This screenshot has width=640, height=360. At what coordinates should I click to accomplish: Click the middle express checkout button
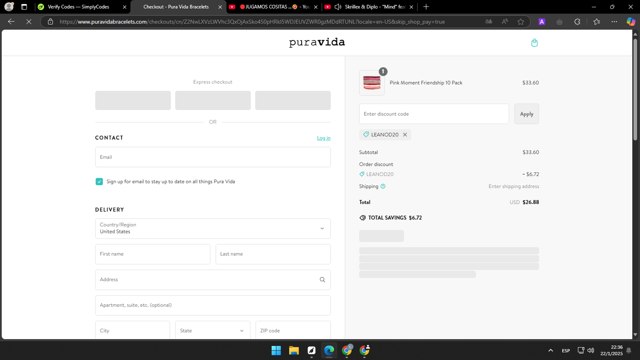pyautogui.click(x=213, y=100)
